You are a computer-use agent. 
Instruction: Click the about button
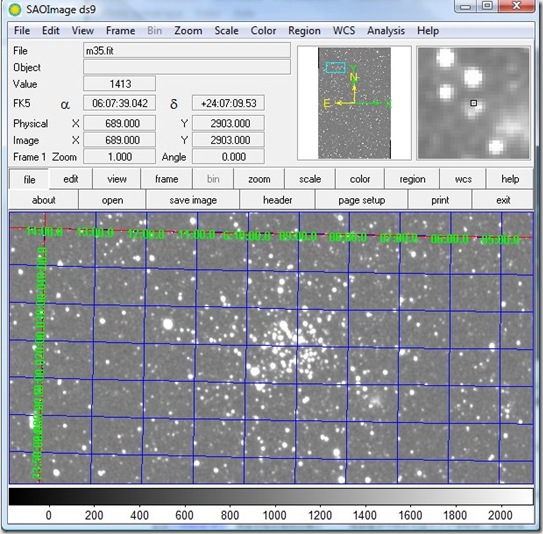tap(43, 200)
